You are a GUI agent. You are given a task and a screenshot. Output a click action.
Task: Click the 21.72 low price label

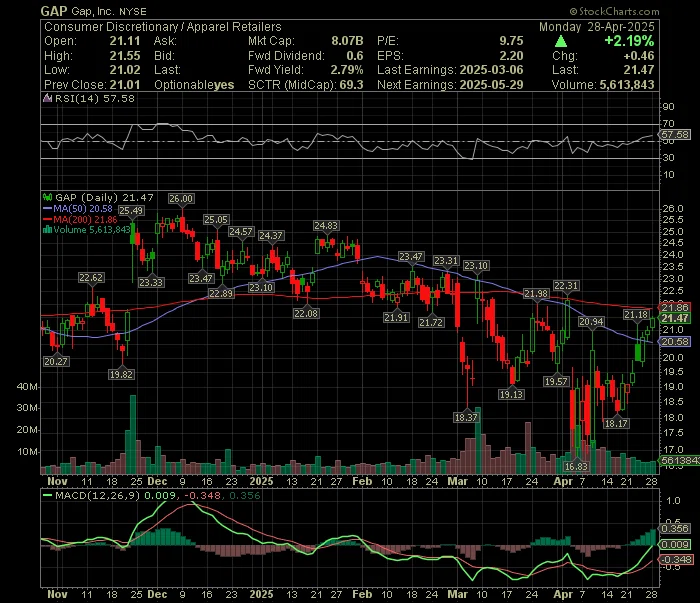(x=431, y=322)
